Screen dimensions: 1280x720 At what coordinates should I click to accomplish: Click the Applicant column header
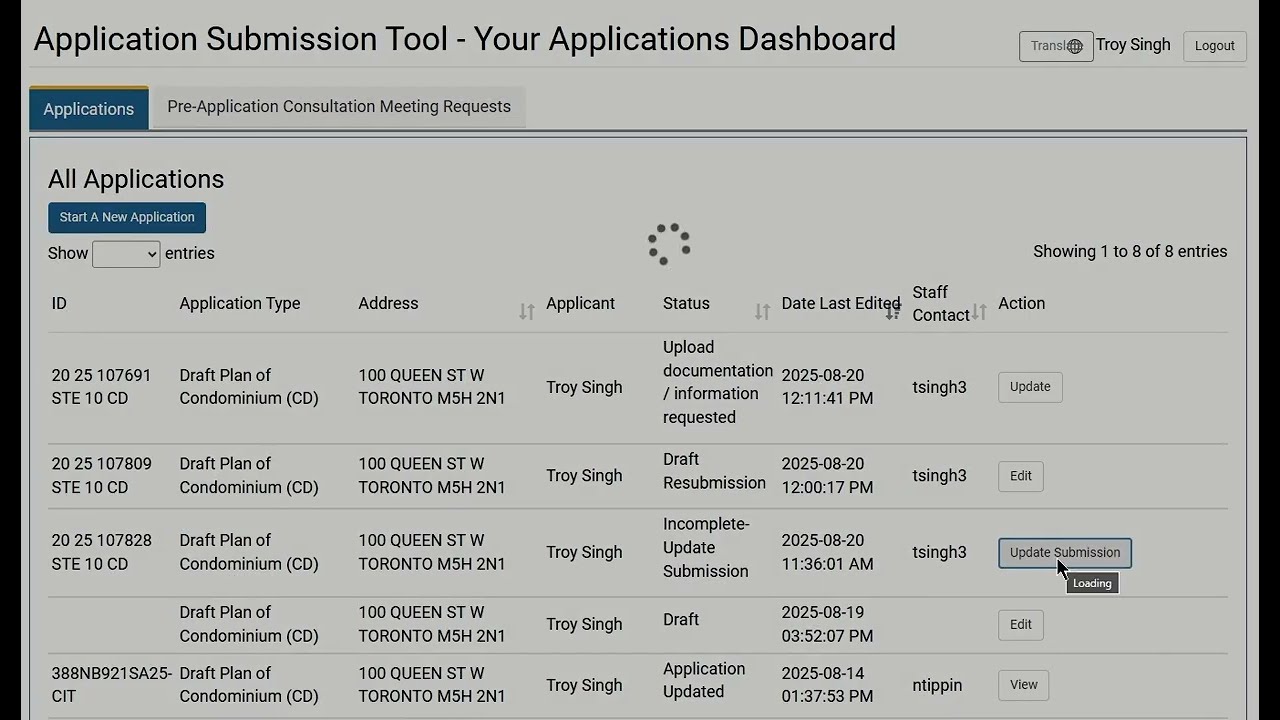pos(580,304)
